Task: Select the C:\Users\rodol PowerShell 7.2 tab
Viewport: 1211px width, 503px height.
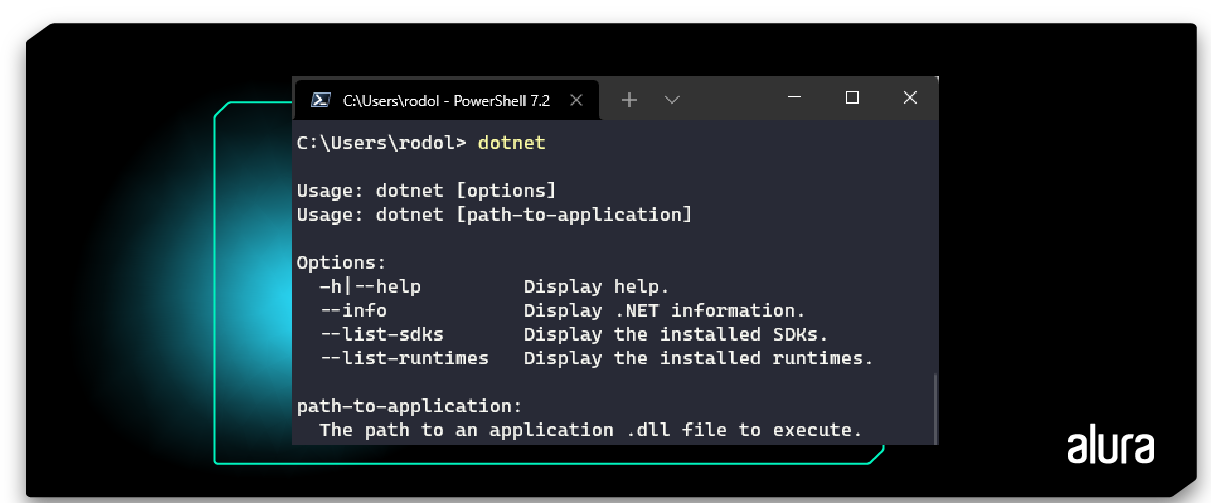Action: 447,100
